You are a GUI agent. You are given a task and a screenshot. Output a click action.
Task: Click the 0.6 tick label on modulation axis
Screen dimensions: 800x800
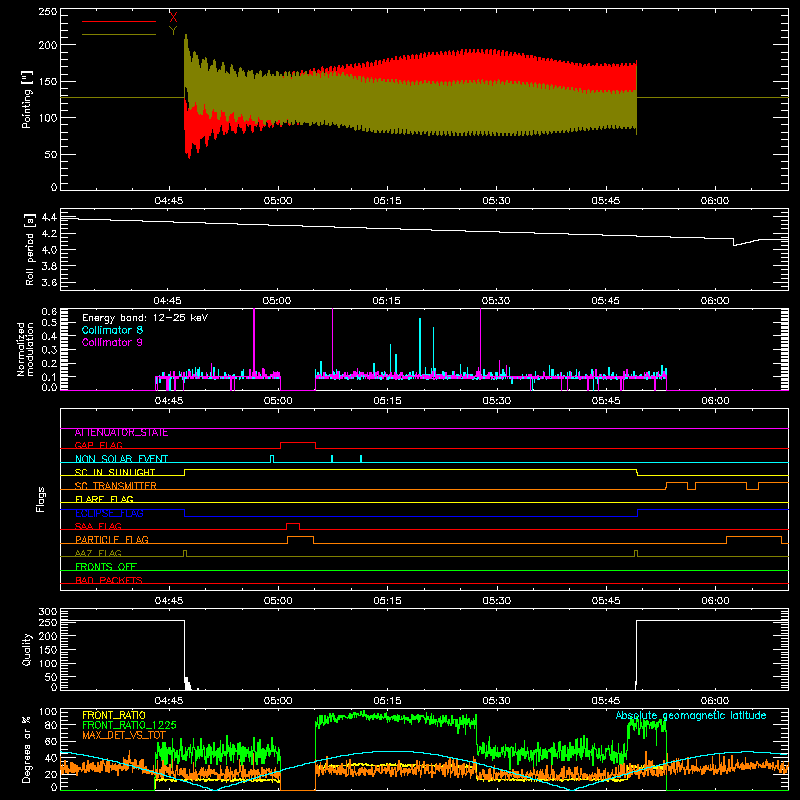pos(49,312)
